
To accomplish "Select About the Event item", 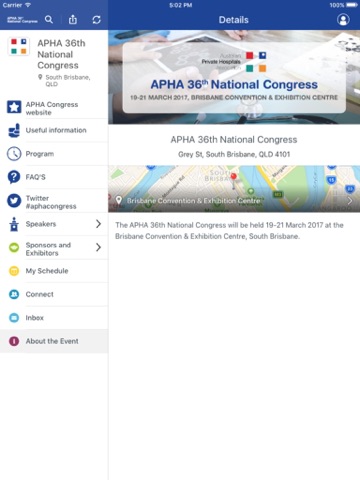I will (54, 341).
